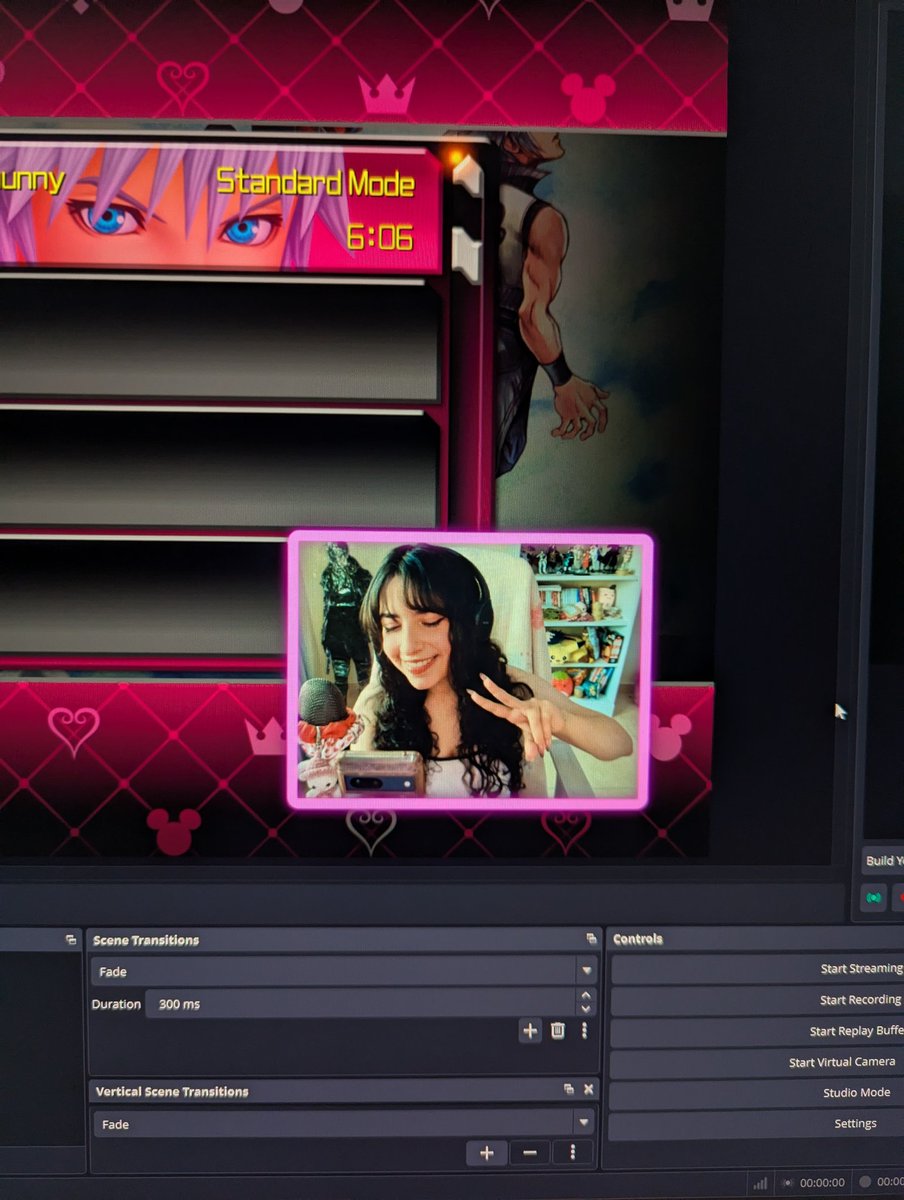The image size is (904, 1200).
Task: Open Settings from Controls dock
Action: 856,1124
